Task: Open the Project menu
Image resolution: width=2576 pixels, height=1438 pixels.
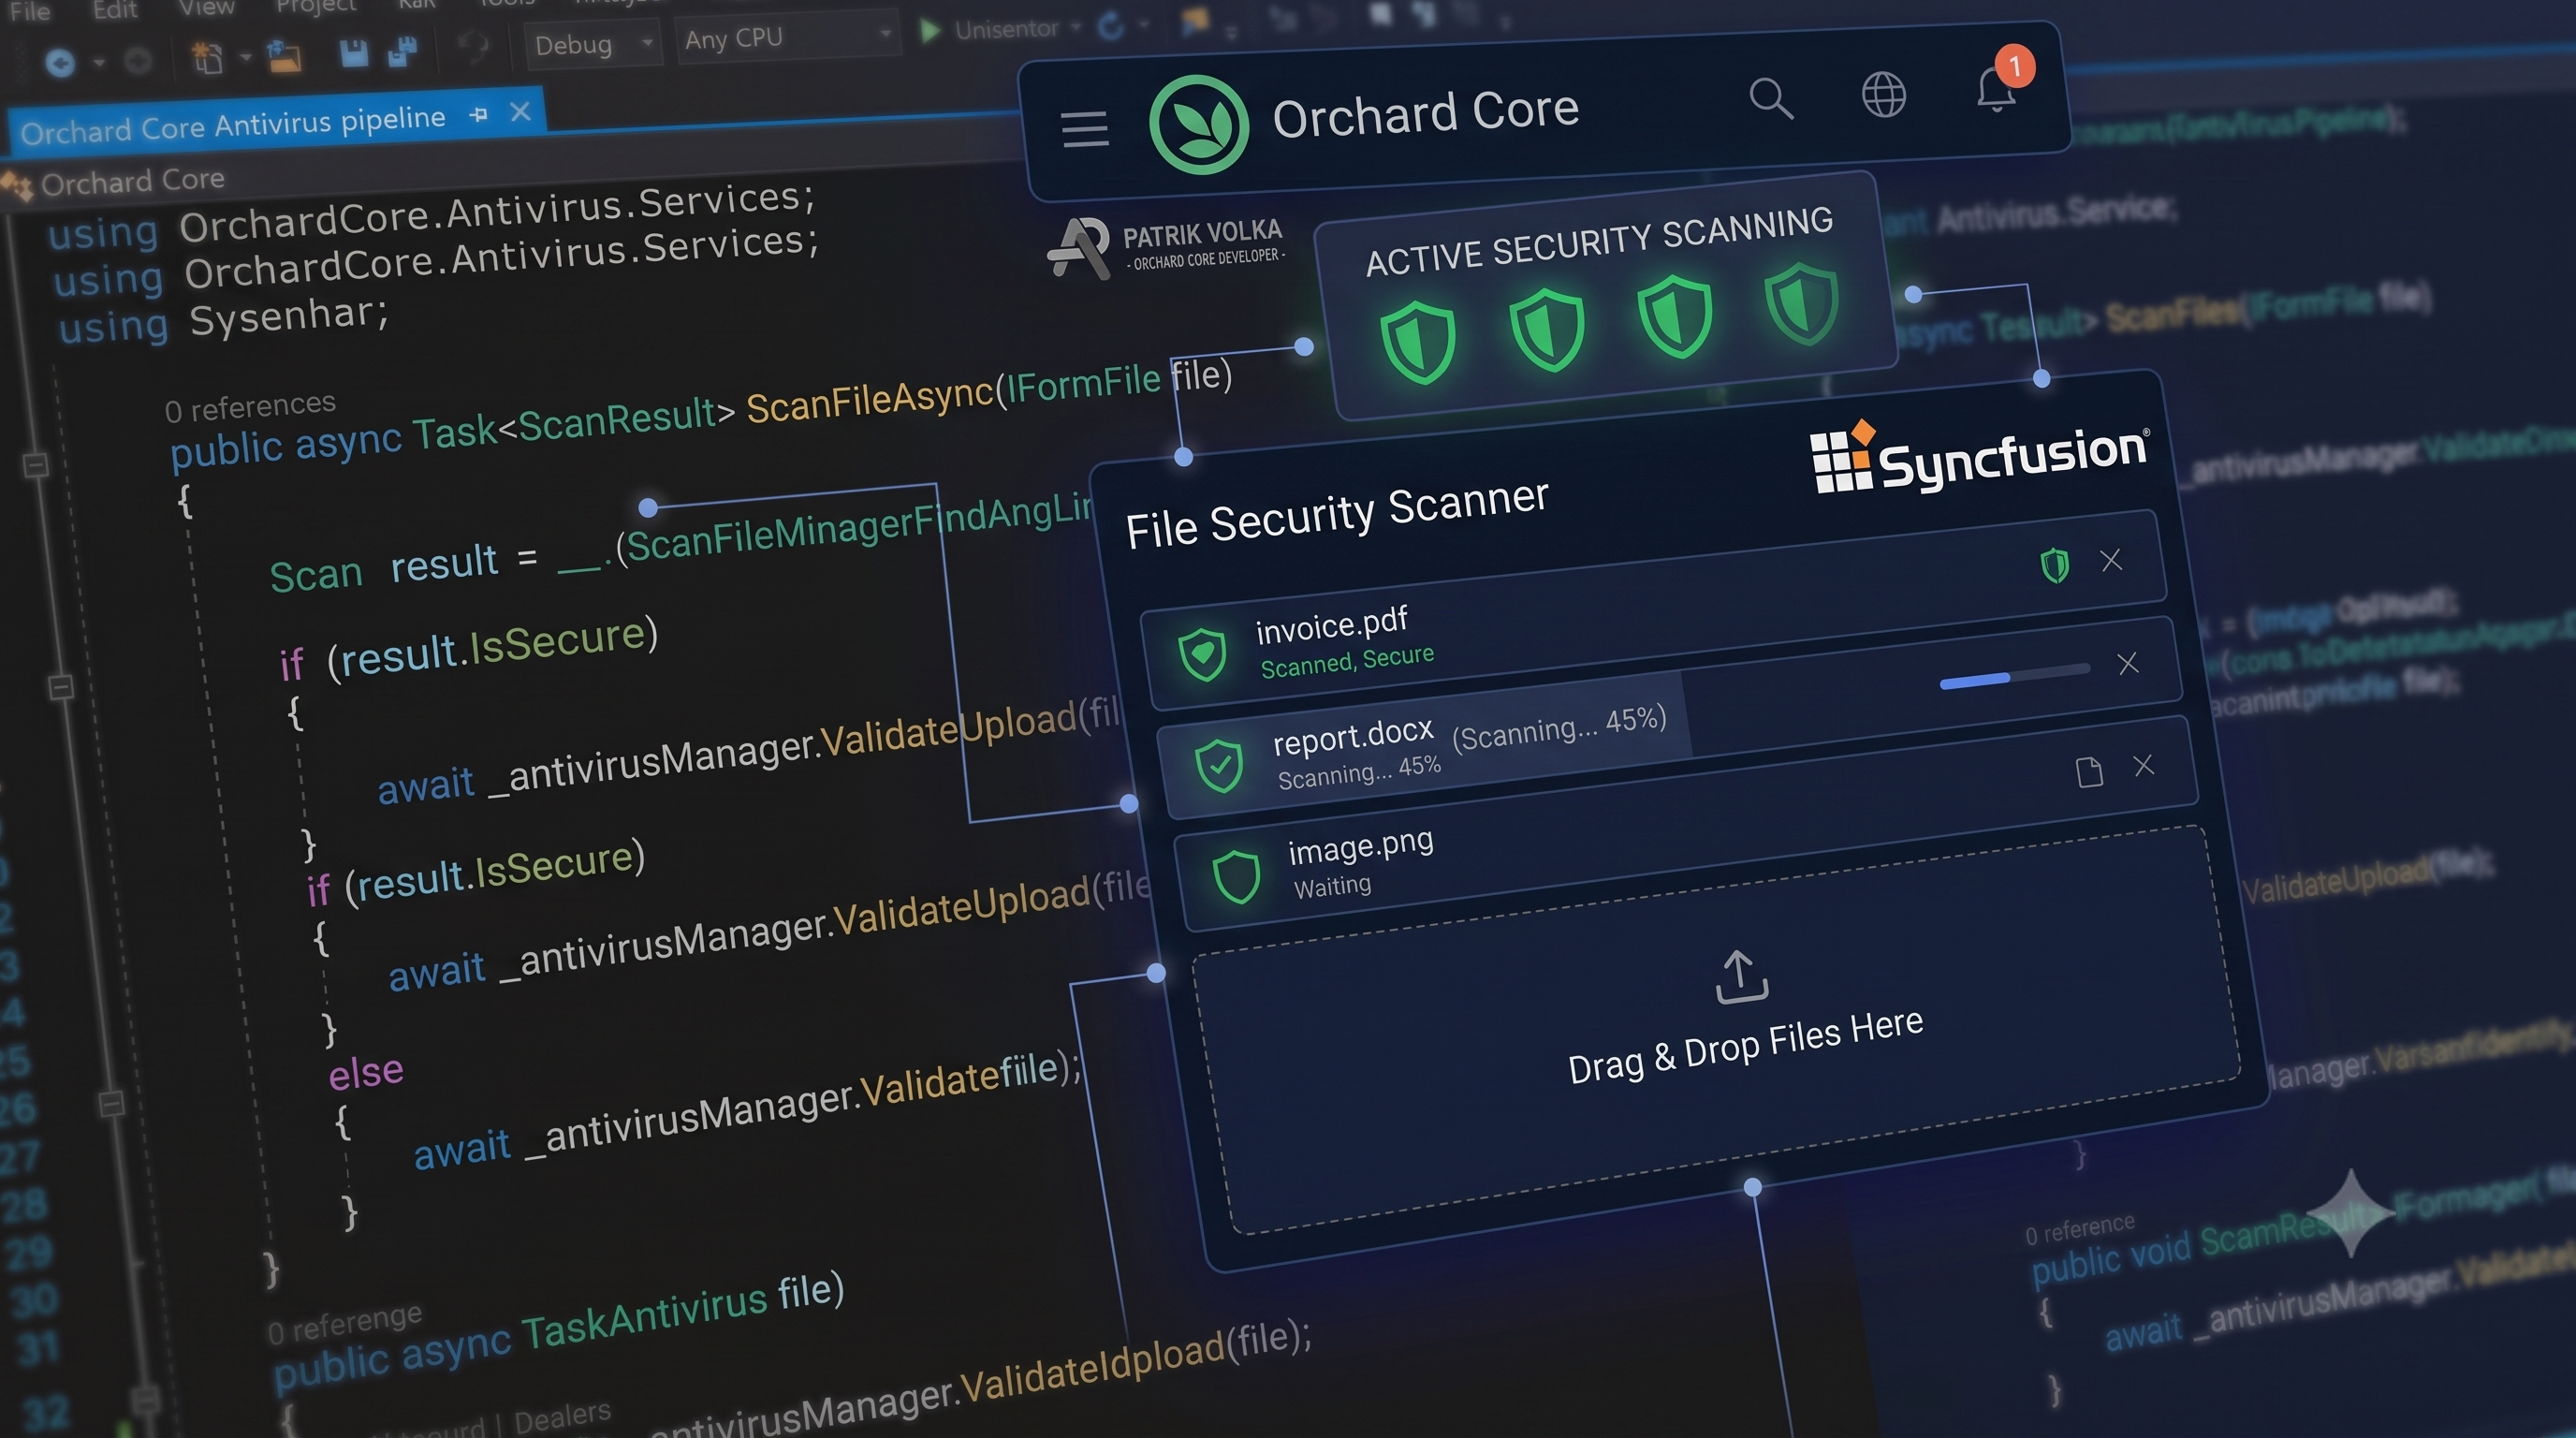Action: pyautogui.click(x=316, y=7)
